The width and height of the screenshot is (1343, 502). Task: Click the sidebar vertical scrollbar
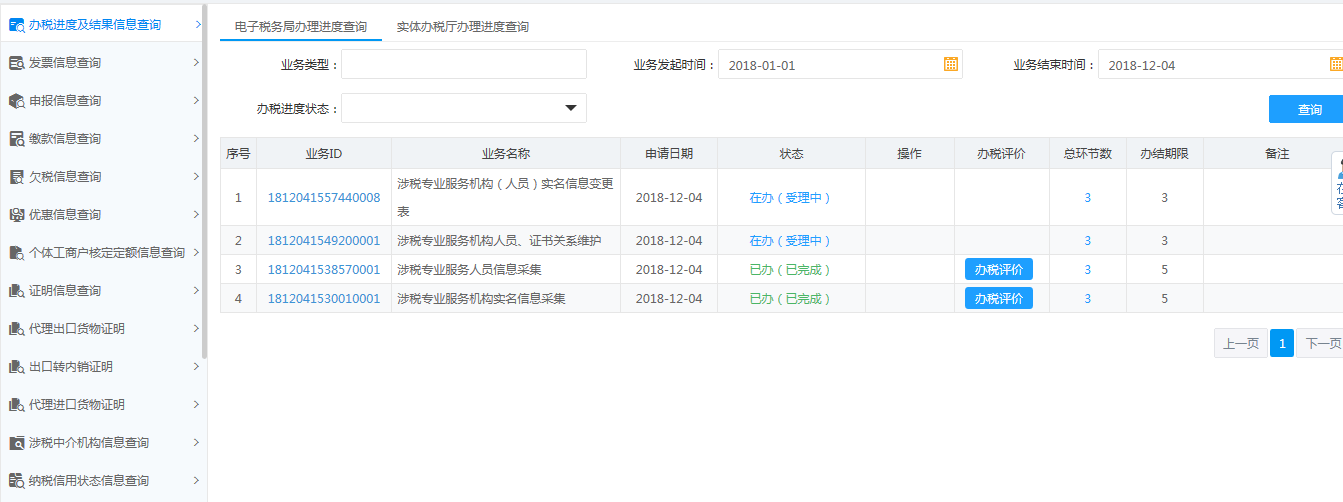pyautogui.click(x=204, y=180)
